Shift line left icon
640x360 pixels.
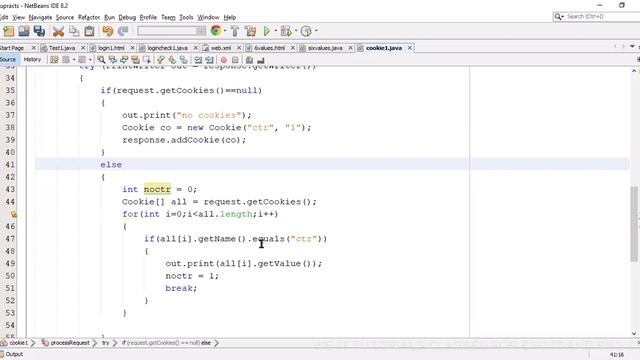coord(198,60)
